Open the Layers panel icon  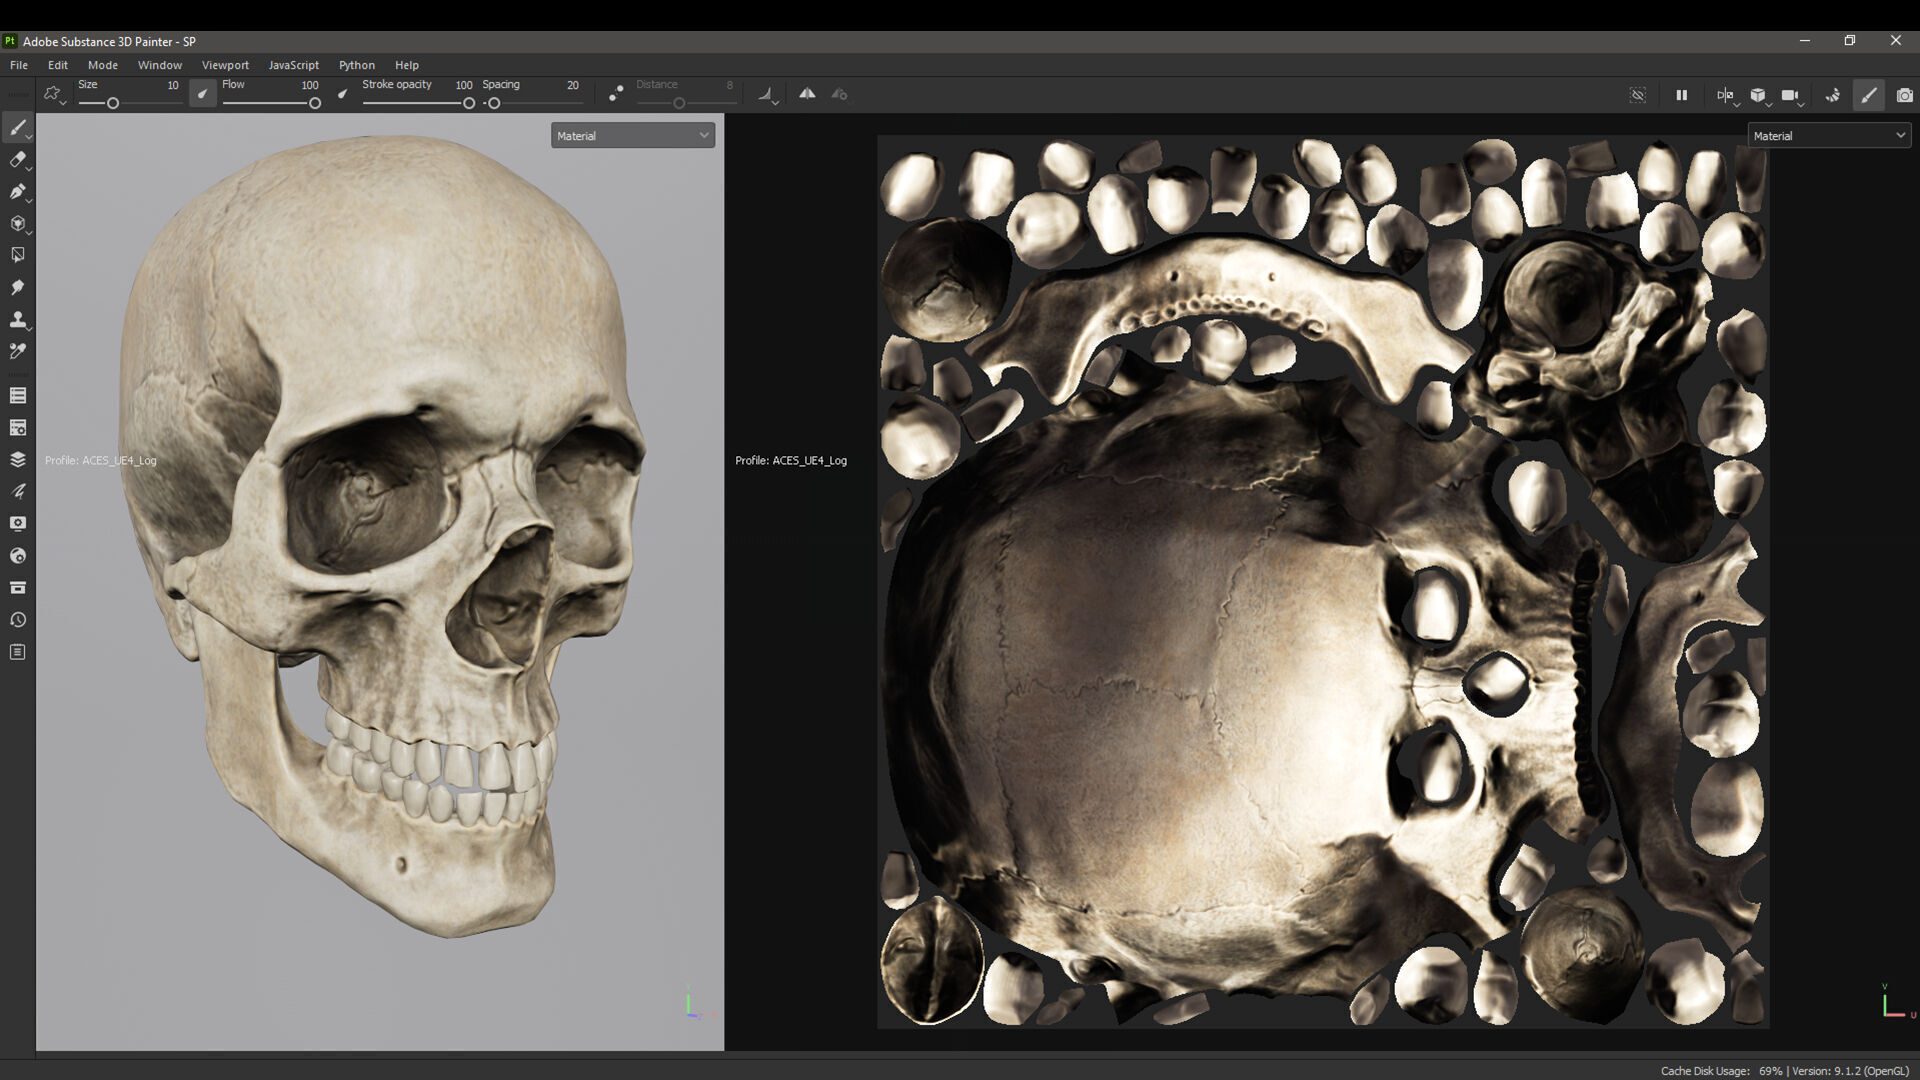click(17, 460)
